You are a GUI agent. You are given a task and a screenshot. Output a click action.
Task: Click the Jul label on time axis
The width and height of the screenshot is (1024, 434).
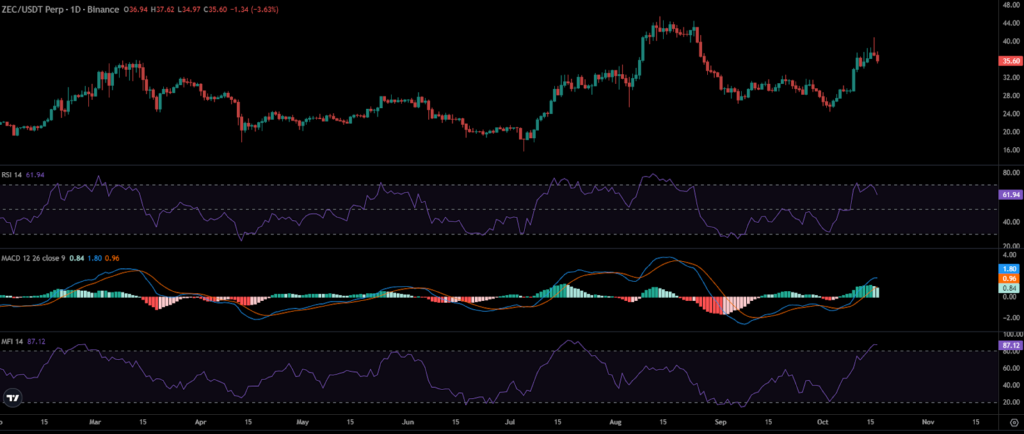[x=511, y=422]
